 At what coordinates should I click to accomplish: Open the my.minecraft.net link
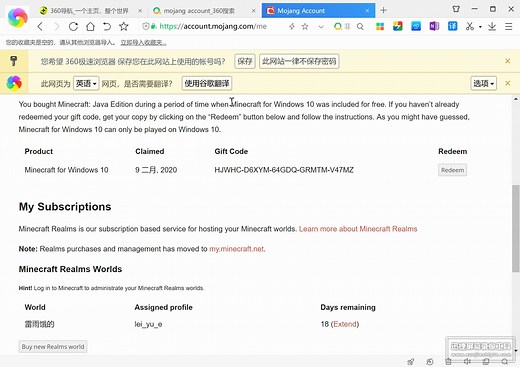pyautogui.click(x=237, y=249)
